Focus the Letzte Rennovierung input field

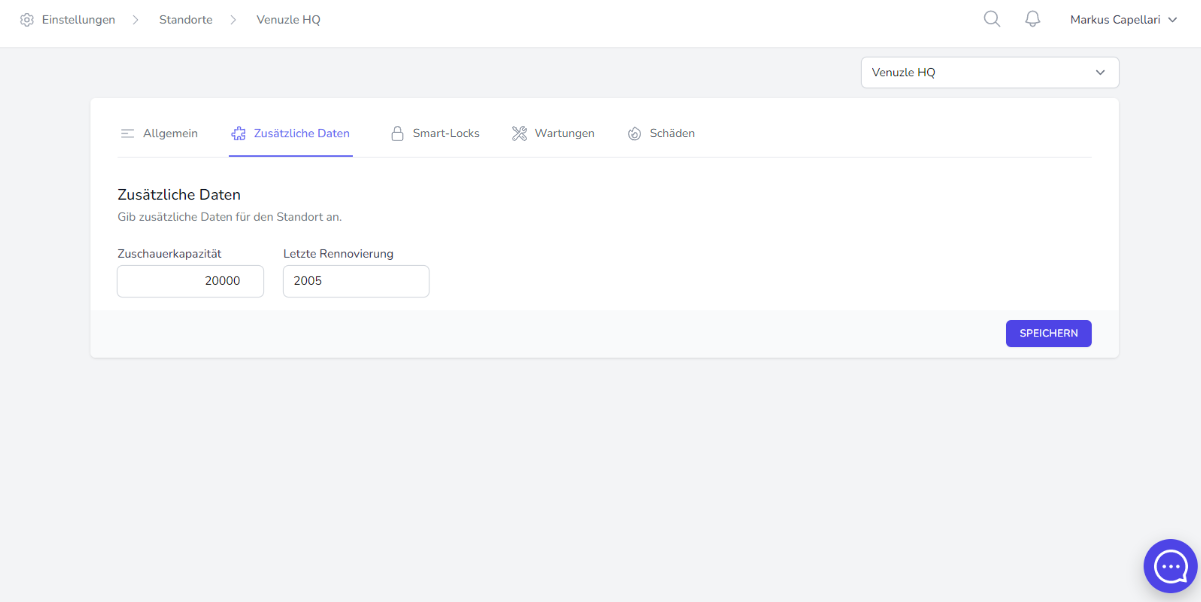coord(356,281)
